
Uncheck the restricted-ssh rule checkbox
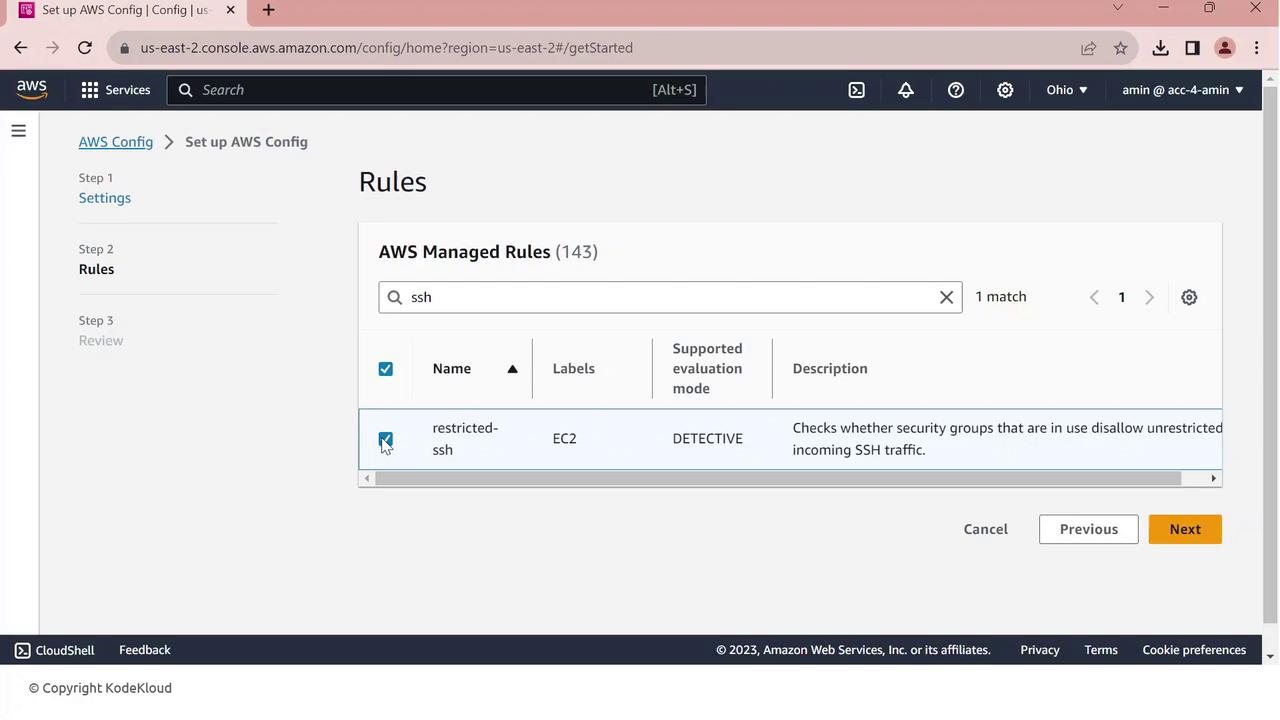click(386, 439)
